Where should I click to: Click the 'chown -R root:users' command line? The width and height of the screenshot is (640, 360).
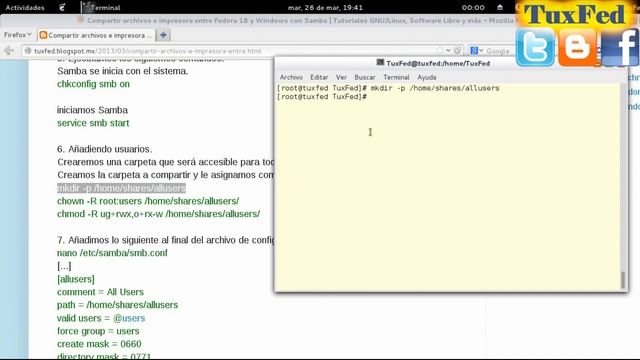pos(148,201)
